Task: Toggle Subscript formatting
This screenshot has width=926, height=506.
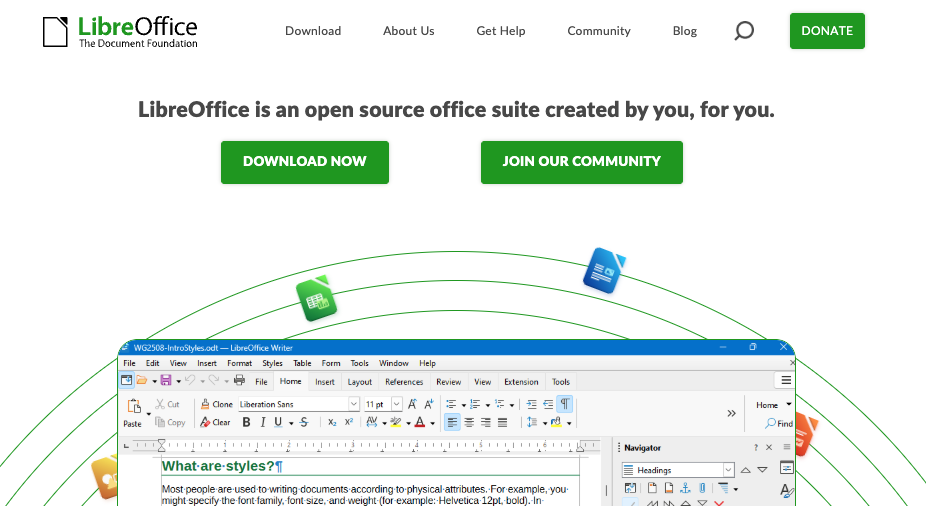Action: point(332,422)
